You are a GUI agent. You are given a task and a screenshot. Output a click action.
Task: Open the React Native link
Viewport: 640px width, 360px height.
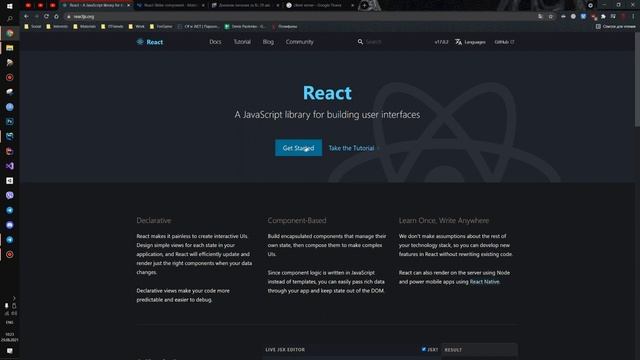click(x=484, y=282)
